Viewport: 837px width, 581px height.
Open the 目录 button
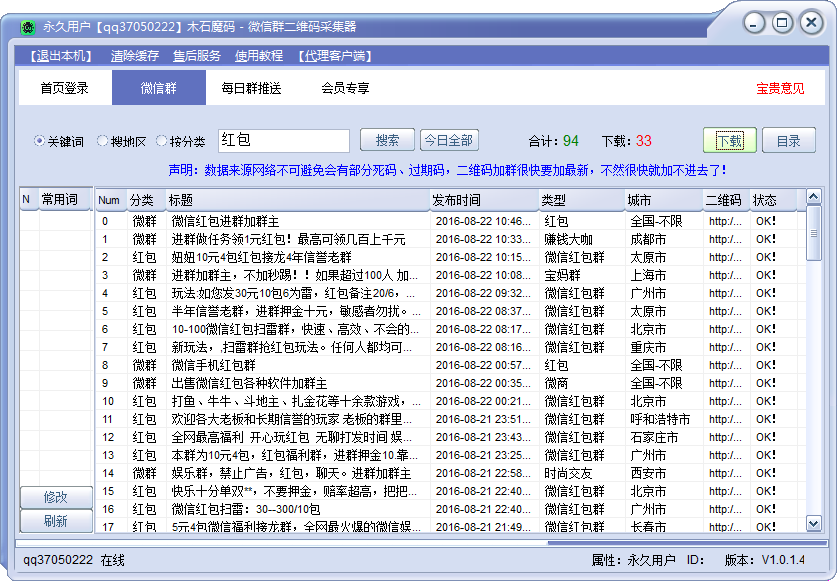(789, 141)
